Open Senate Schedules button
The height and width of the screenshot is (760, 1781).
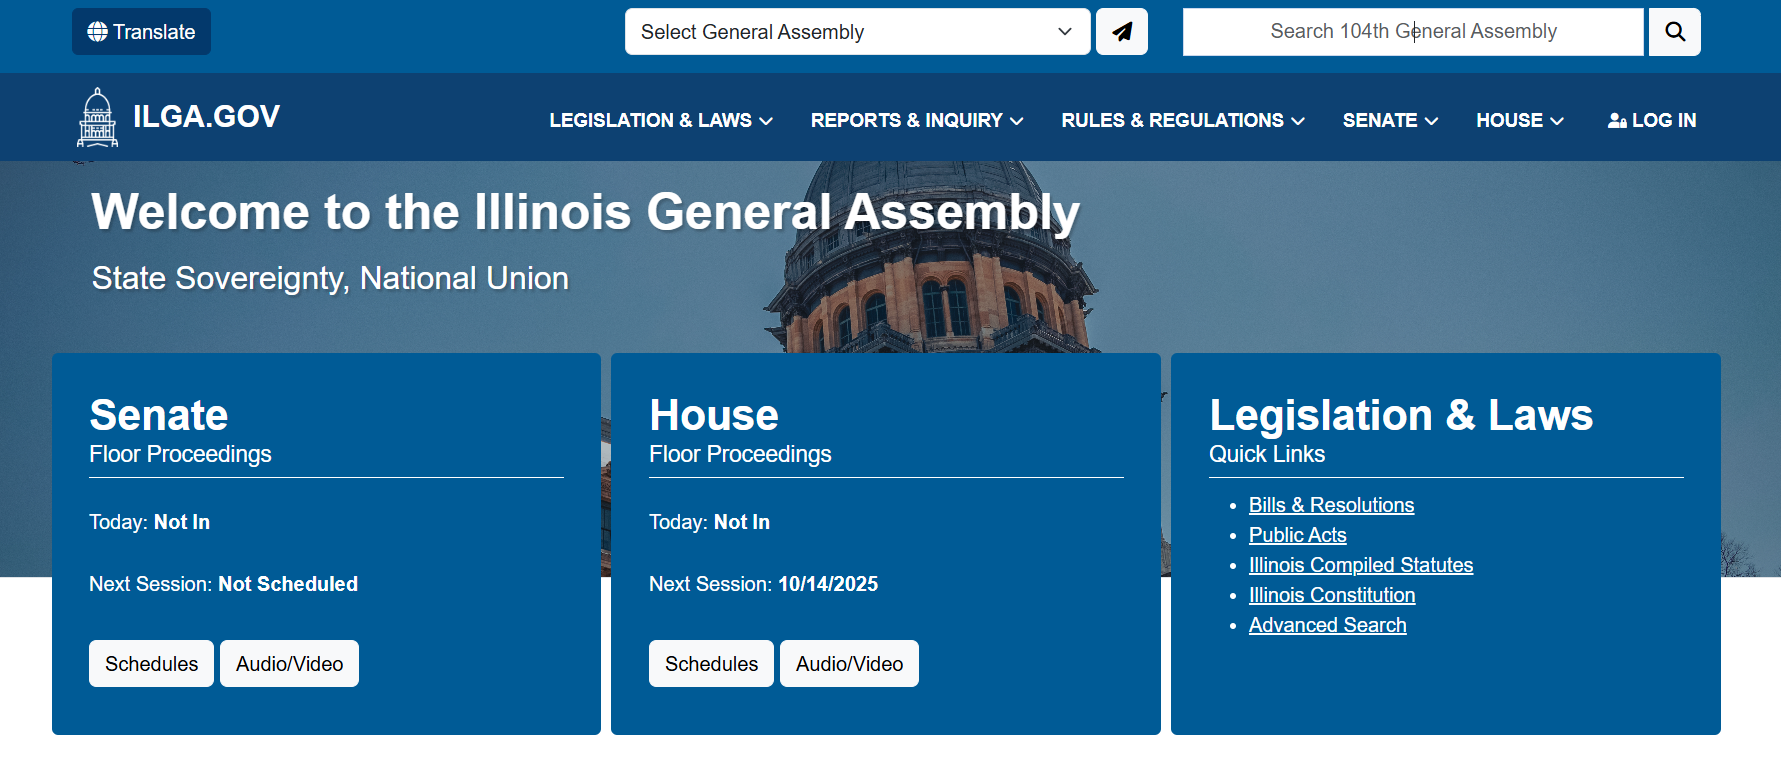(152, 664)
